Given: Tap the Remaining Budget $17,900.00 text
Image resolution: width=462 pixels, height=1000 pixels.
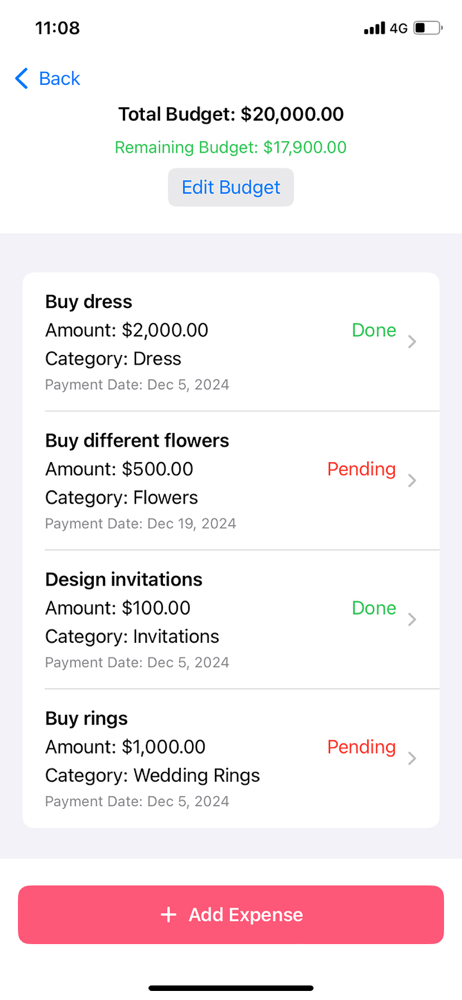Looking at the screenshot, I should pos(231,148).
